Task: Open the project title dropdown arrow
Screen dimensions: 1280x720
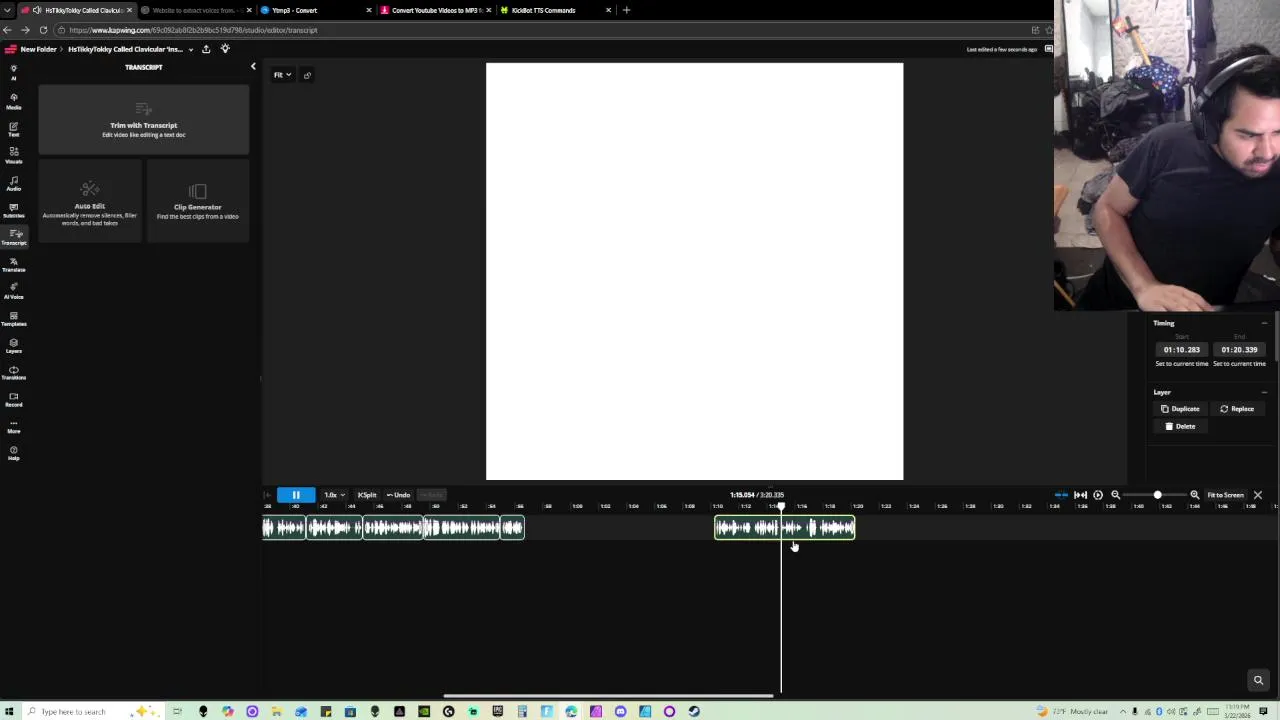Action: (x=190, y=49)
